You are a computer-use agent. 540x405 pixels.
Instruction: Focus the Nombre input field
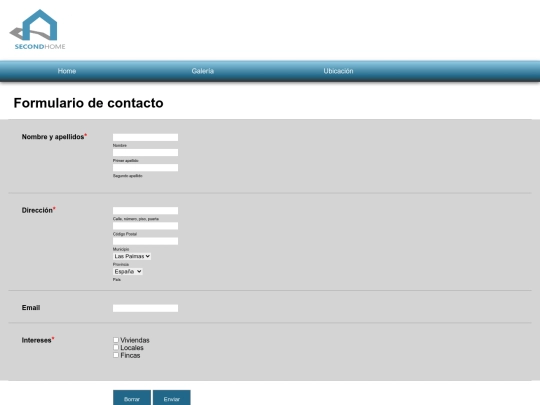coord(145,137)
